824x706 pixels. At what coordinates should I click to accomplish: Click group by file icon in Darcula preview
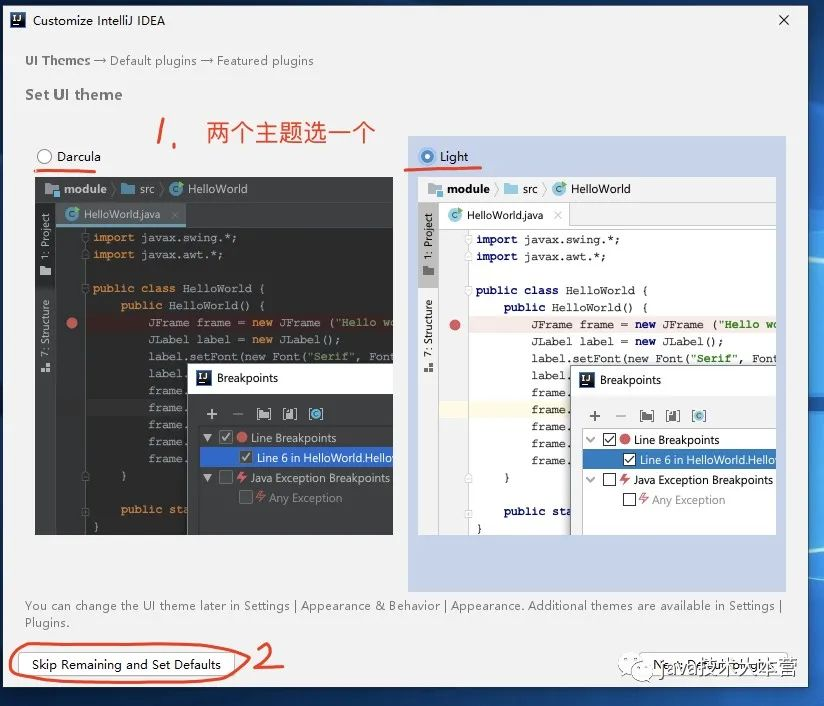tap(290, 414)
